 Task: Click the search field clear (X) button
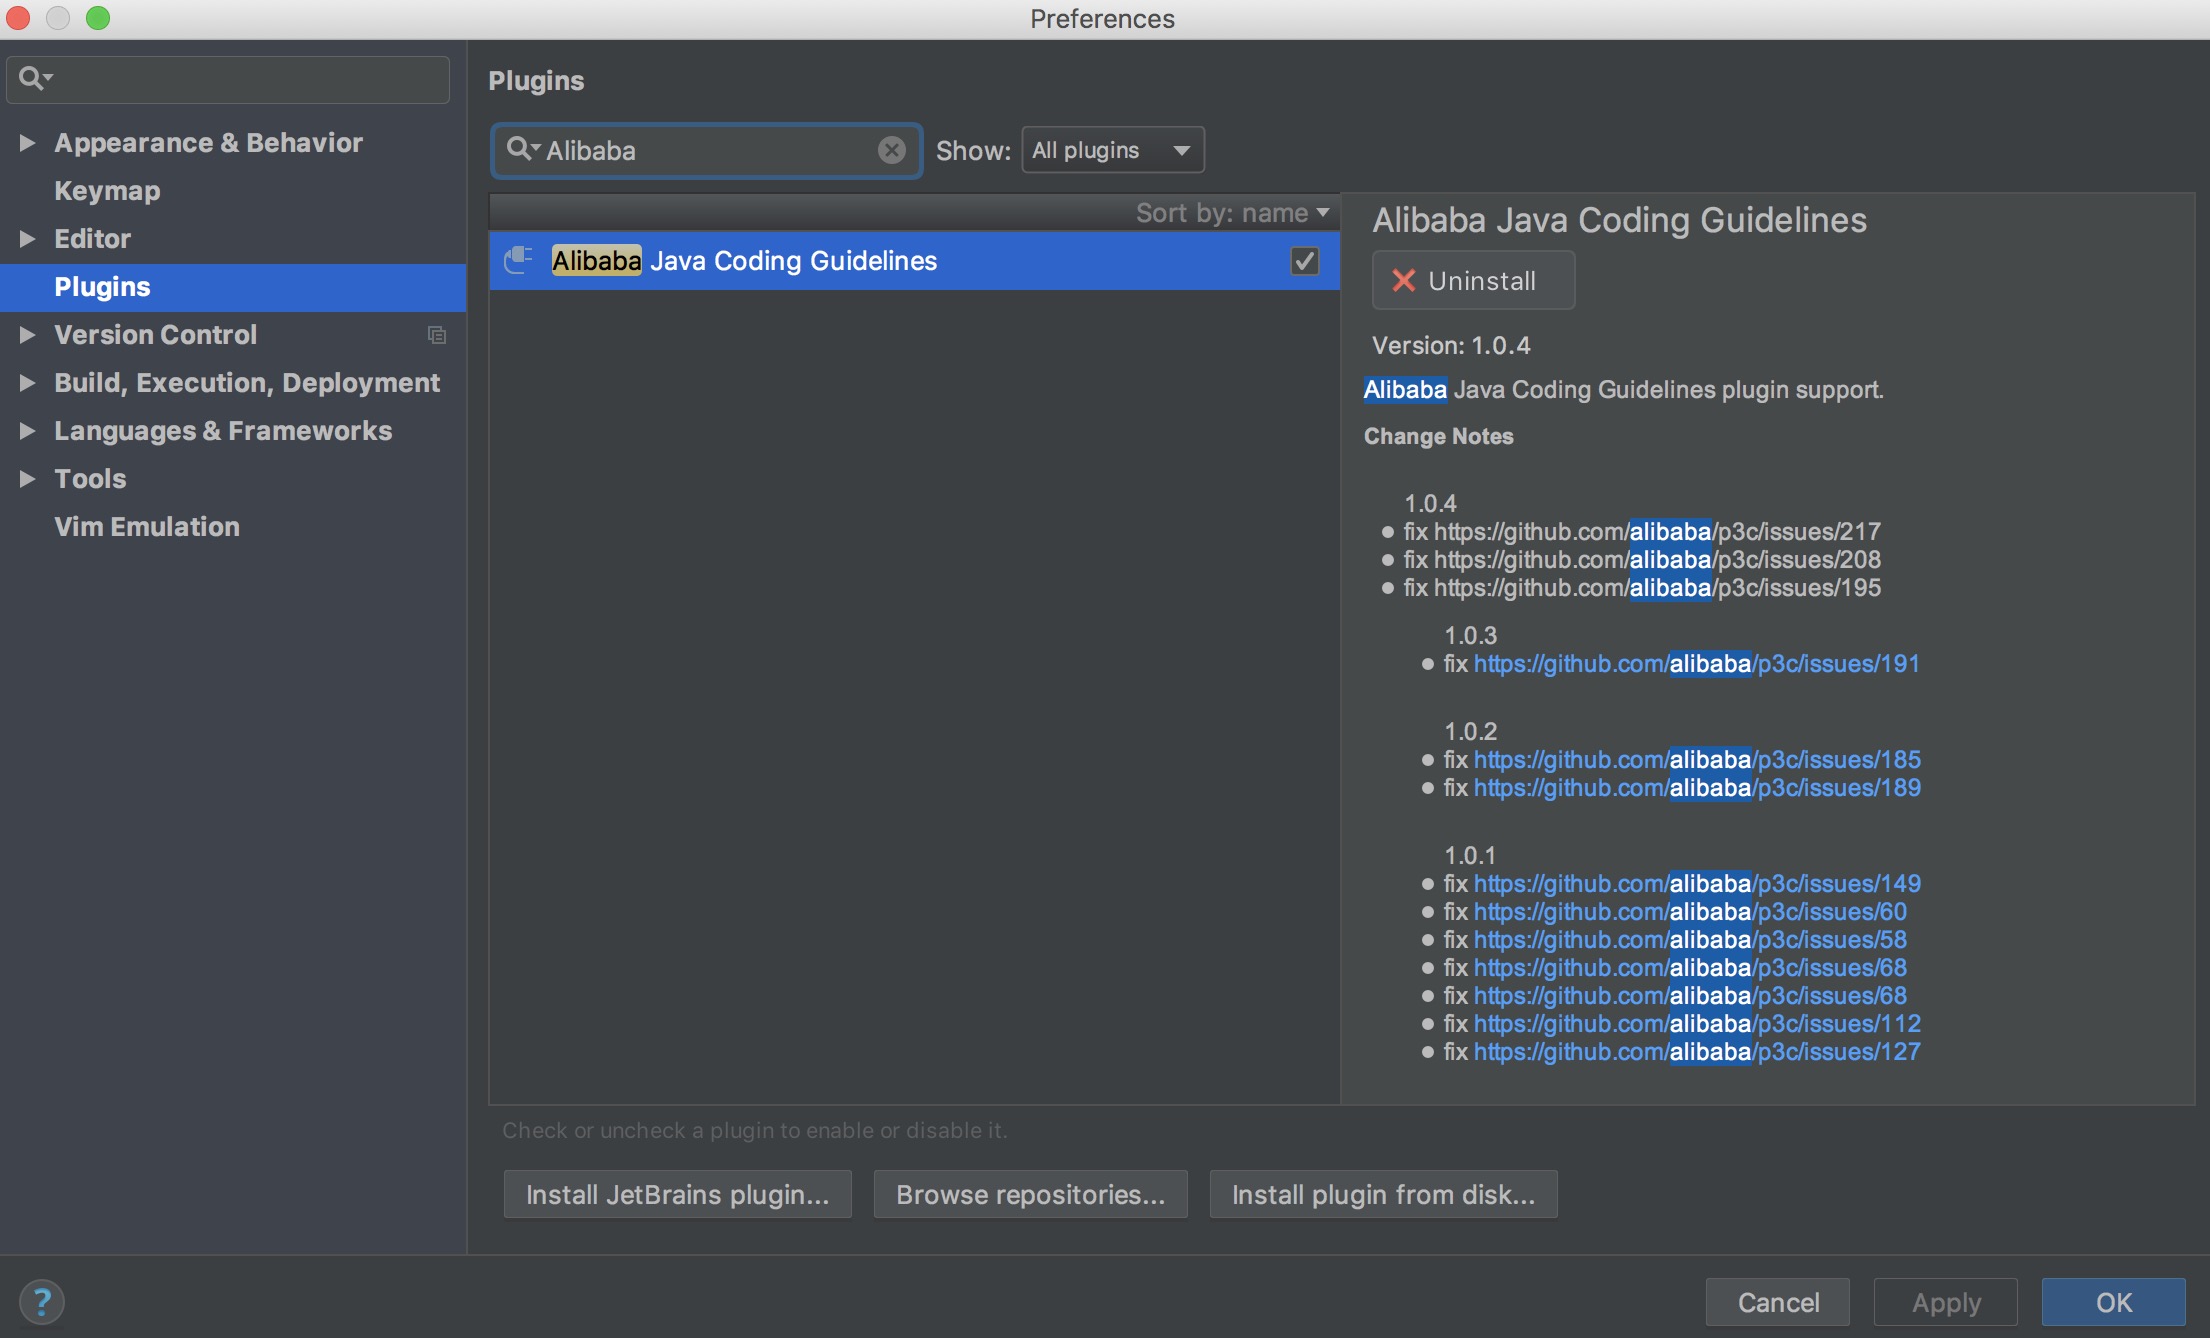tap(893, 150)
